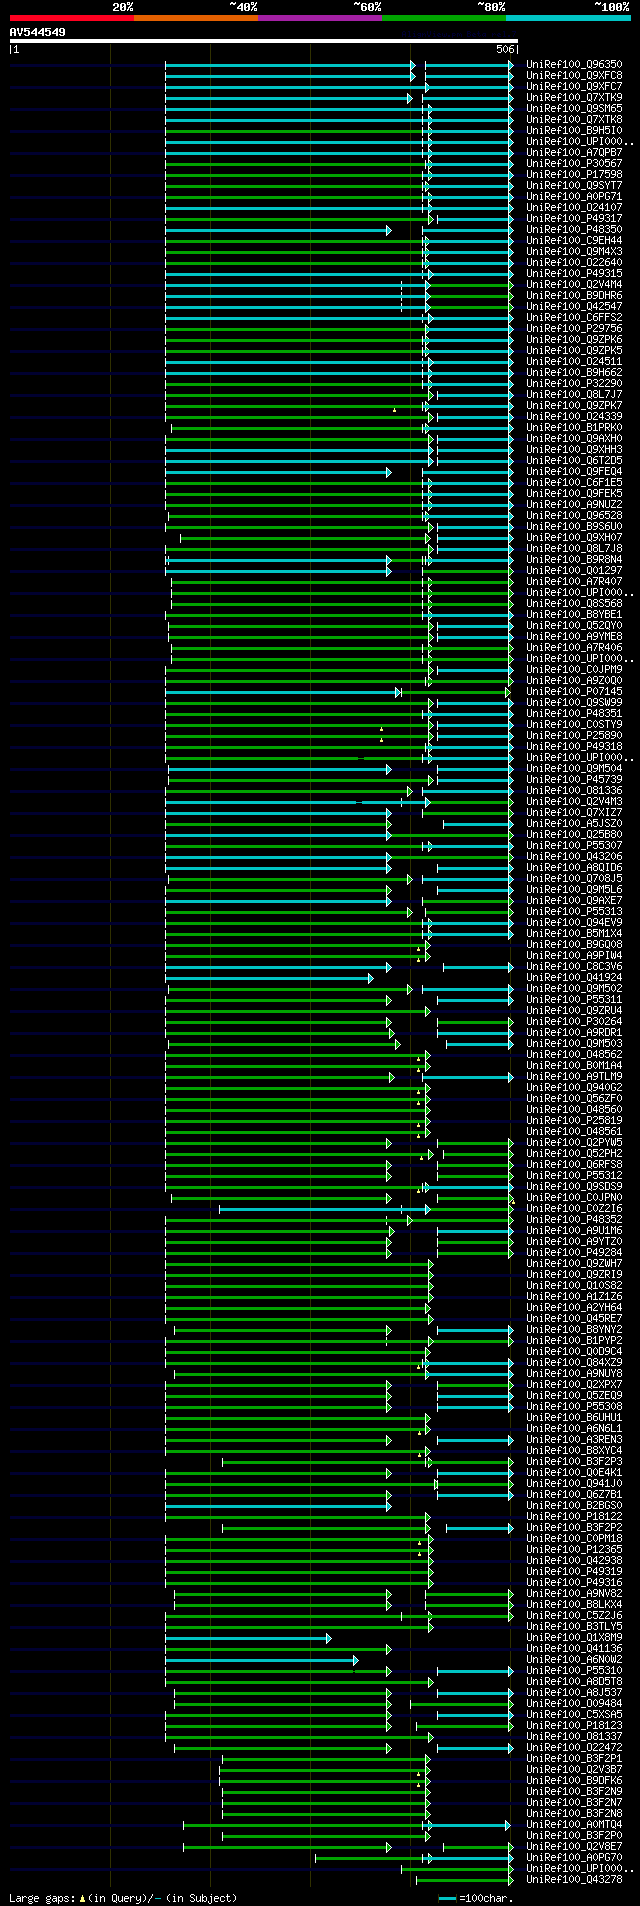The image size is (640, 1906).
Task: Click hit UniRef100_Q01297
Action: (574, 570)
